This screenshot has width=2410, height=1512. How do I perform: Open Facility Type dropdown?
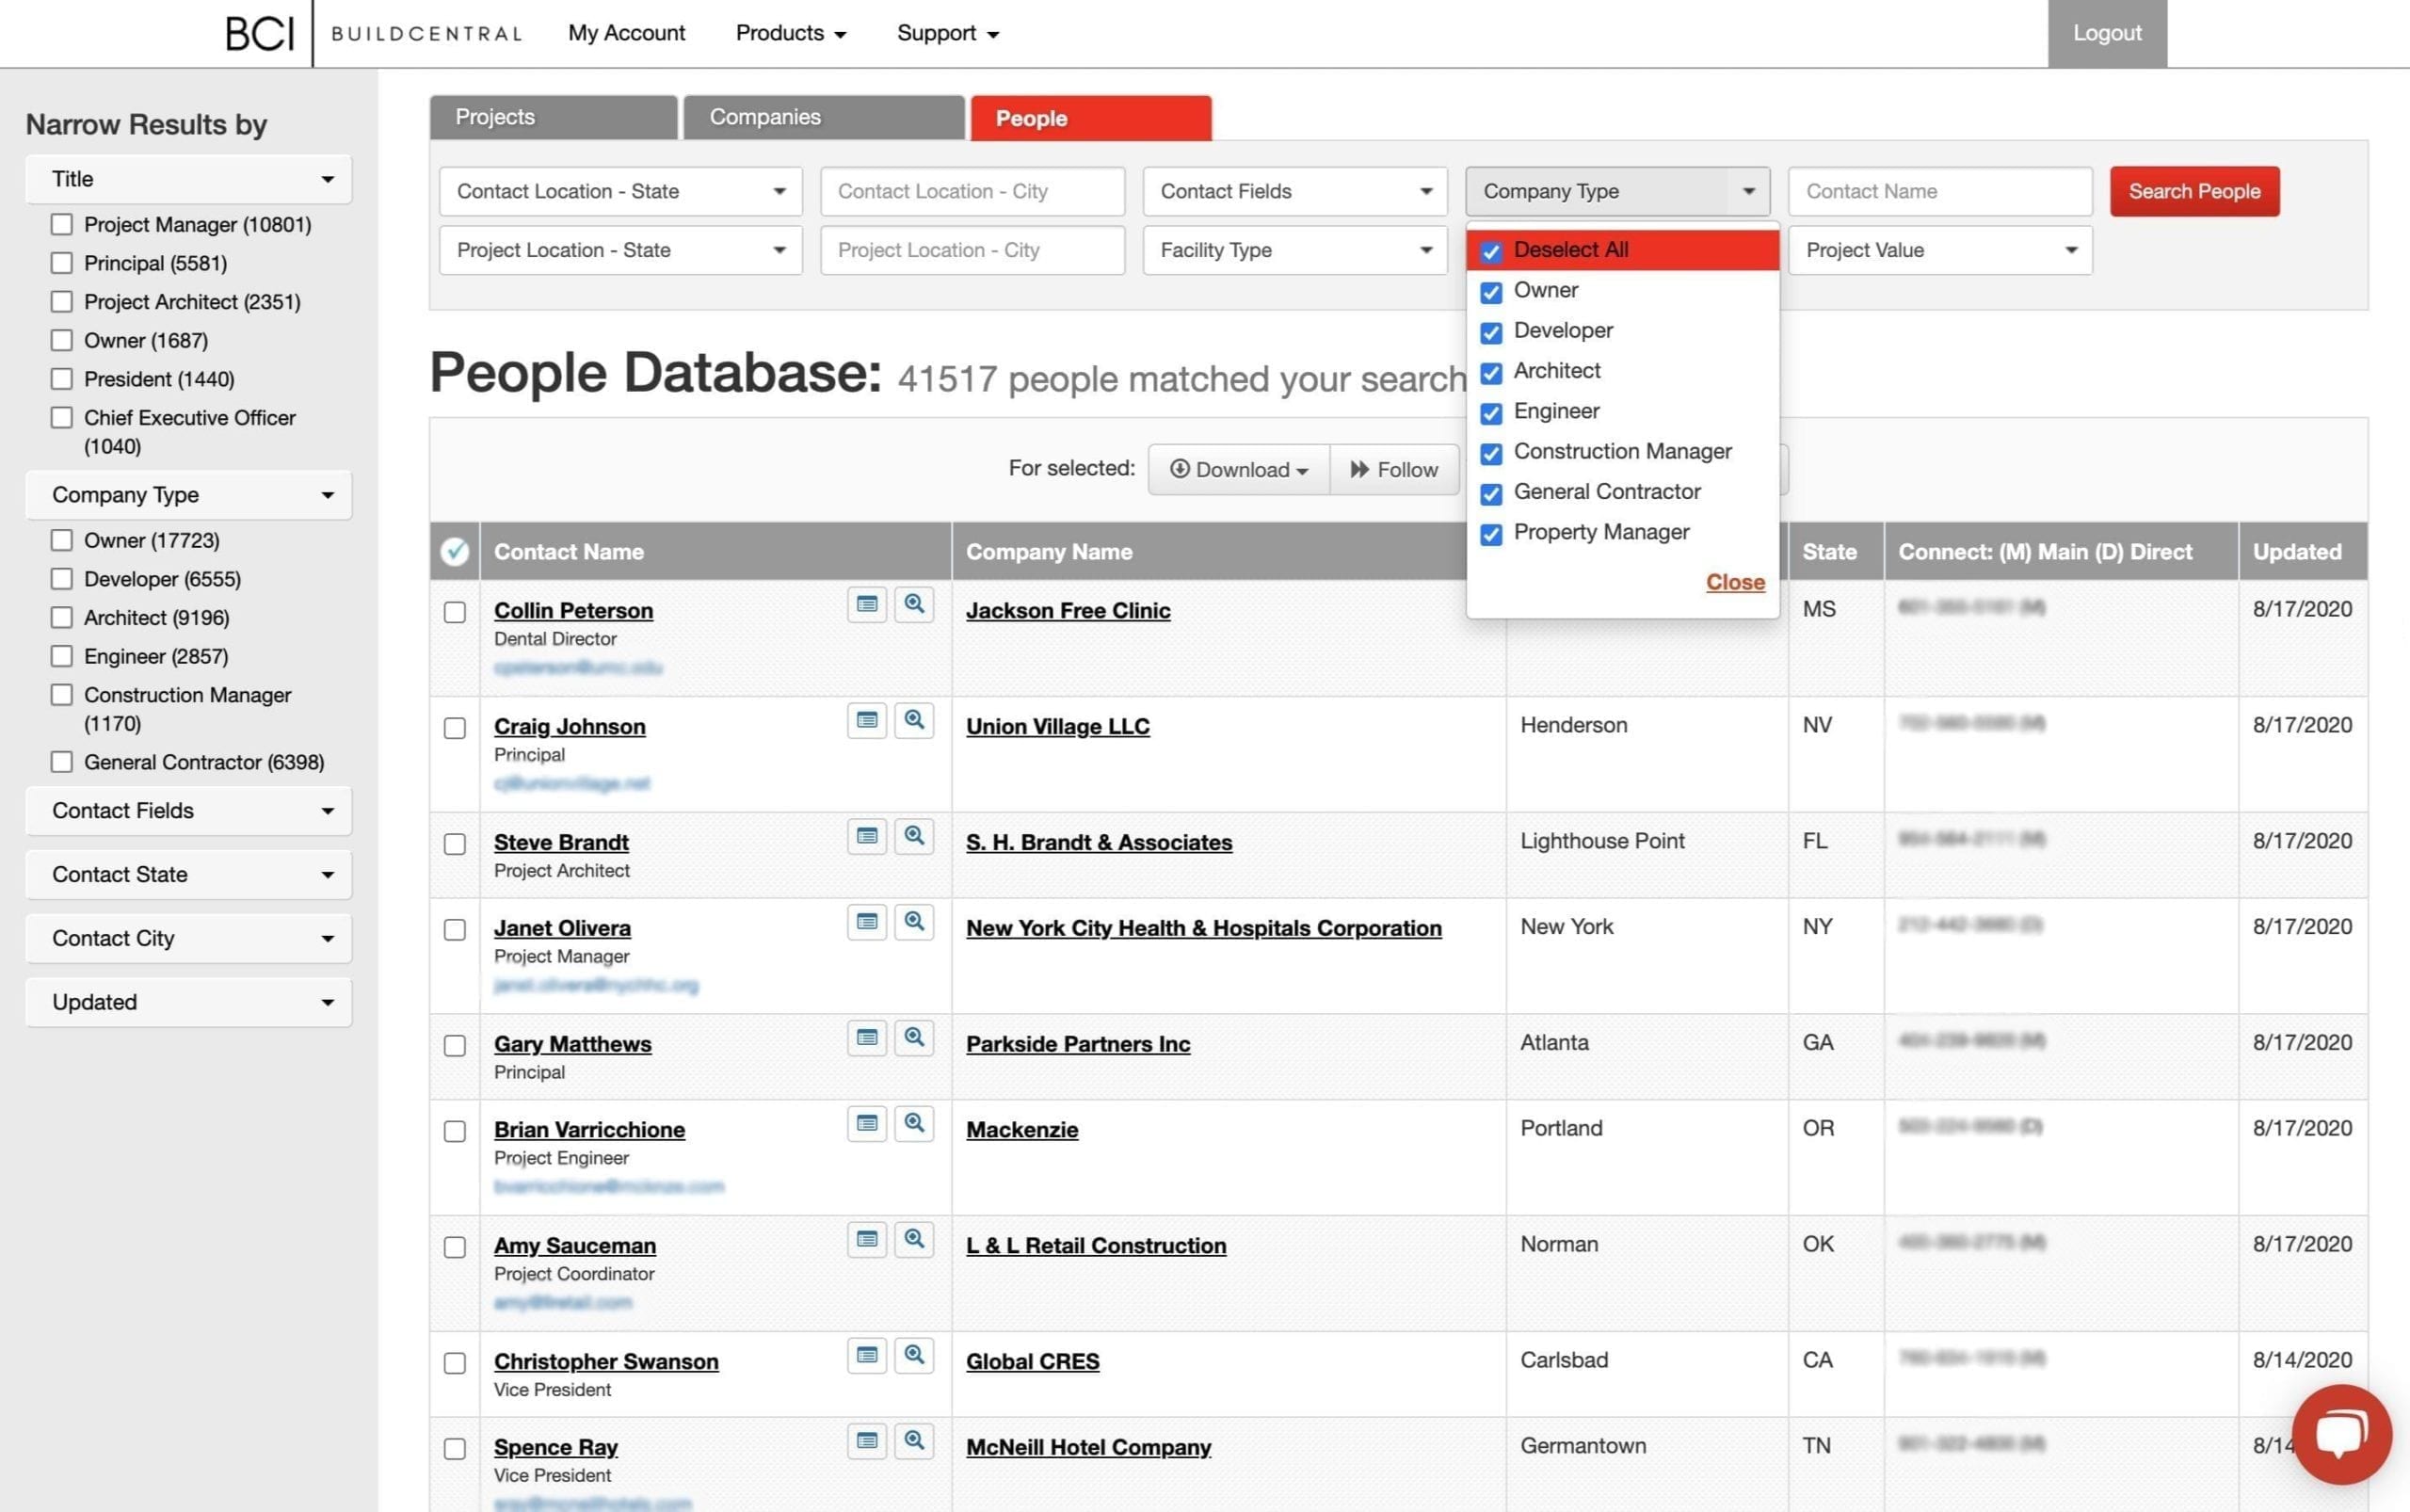1295,250
